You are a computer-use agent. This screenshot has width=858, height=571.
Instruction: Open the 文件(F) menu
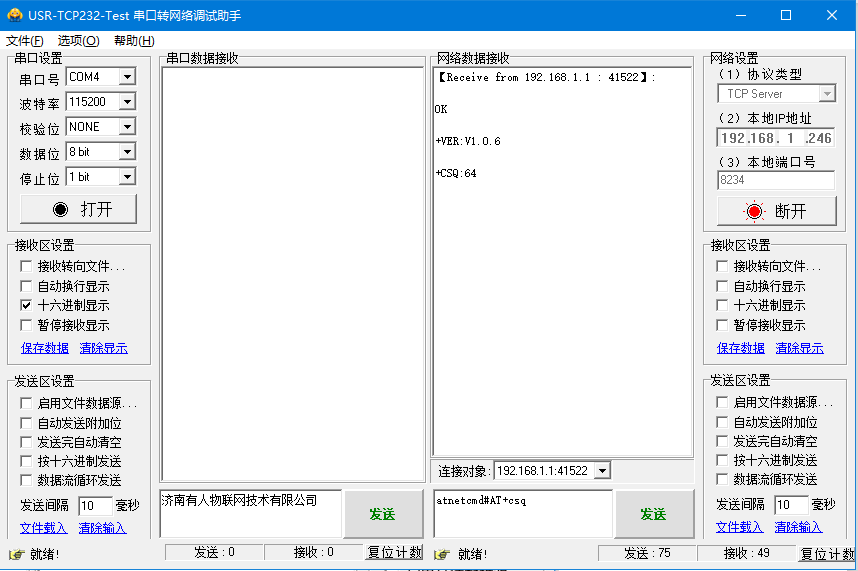(x=25, y=41)
